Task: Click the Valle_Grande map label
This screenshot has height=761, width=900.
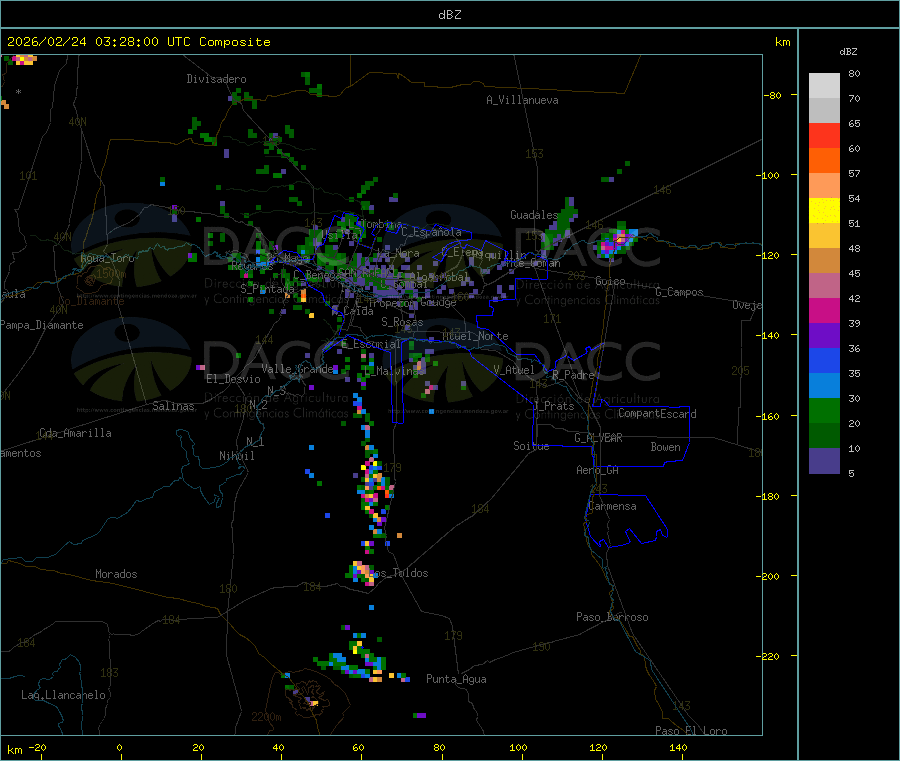Action: tap(297, 369)
